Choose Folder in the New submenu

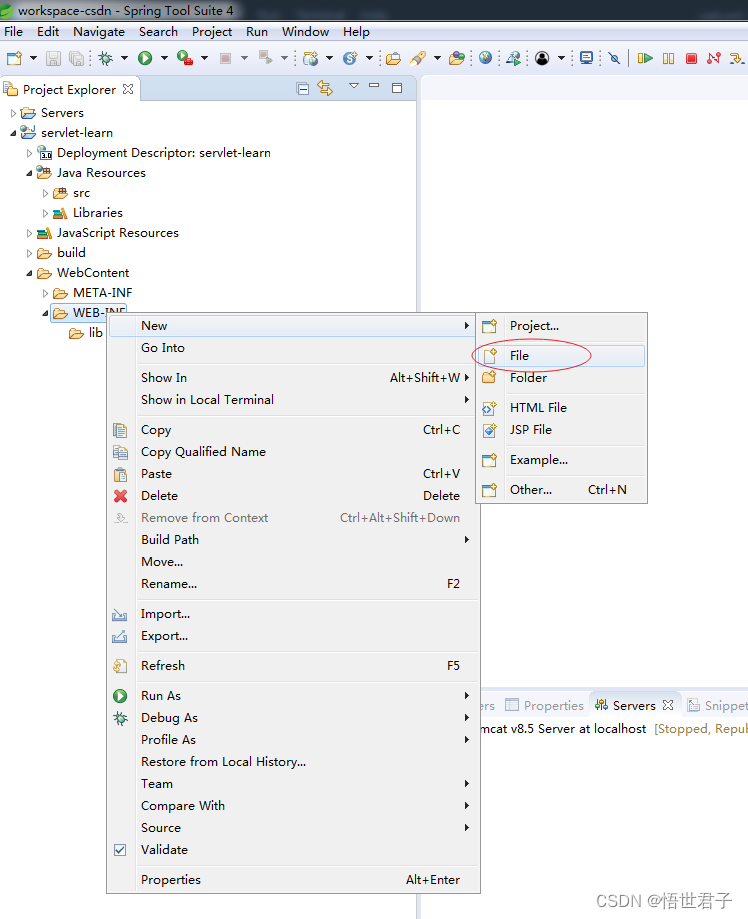(561, 377)
